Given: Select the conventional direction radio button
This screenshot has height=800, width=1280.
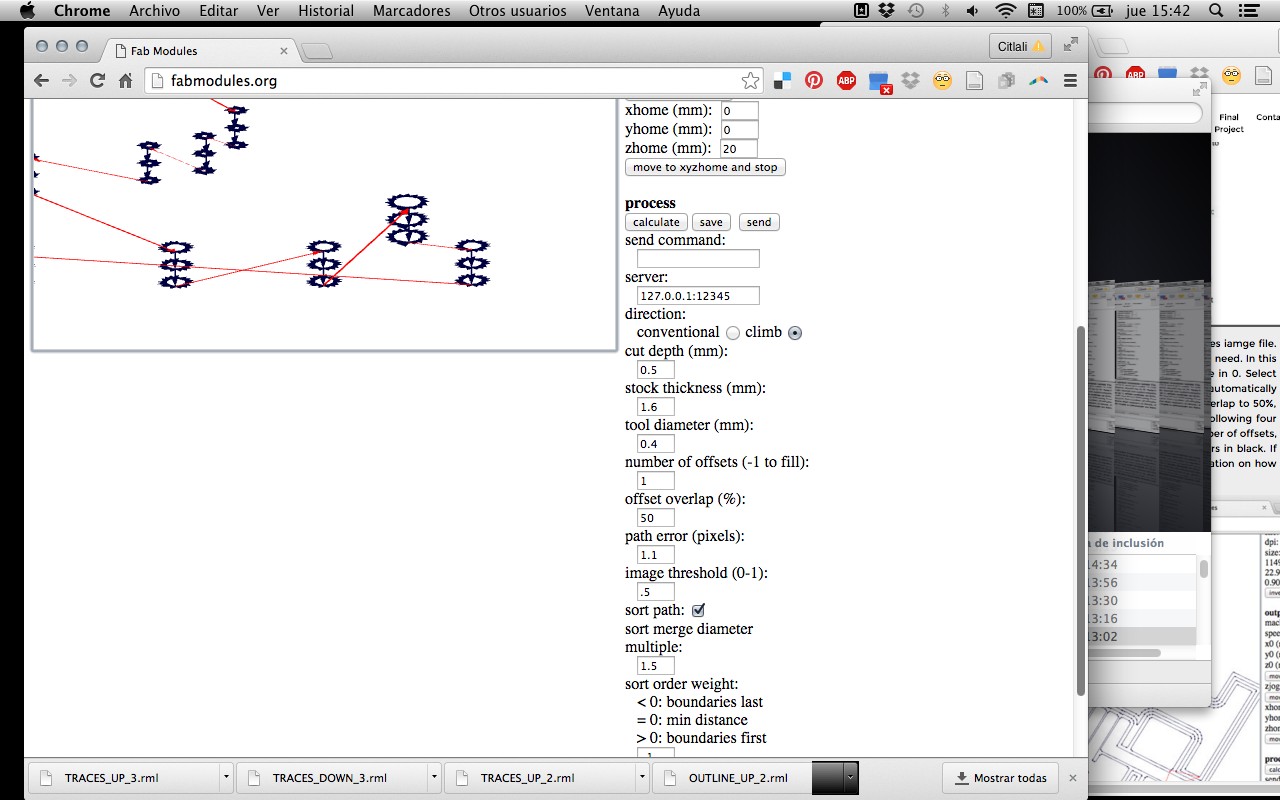Looking at the screenshot, I should [x=733, y=333].
